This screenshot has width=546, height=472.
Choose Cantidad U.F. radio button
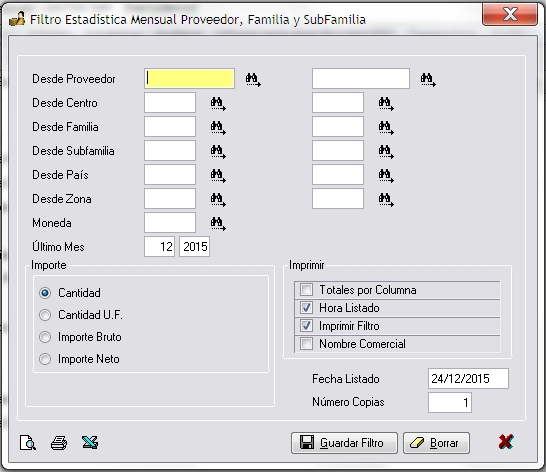click(45, 315)
